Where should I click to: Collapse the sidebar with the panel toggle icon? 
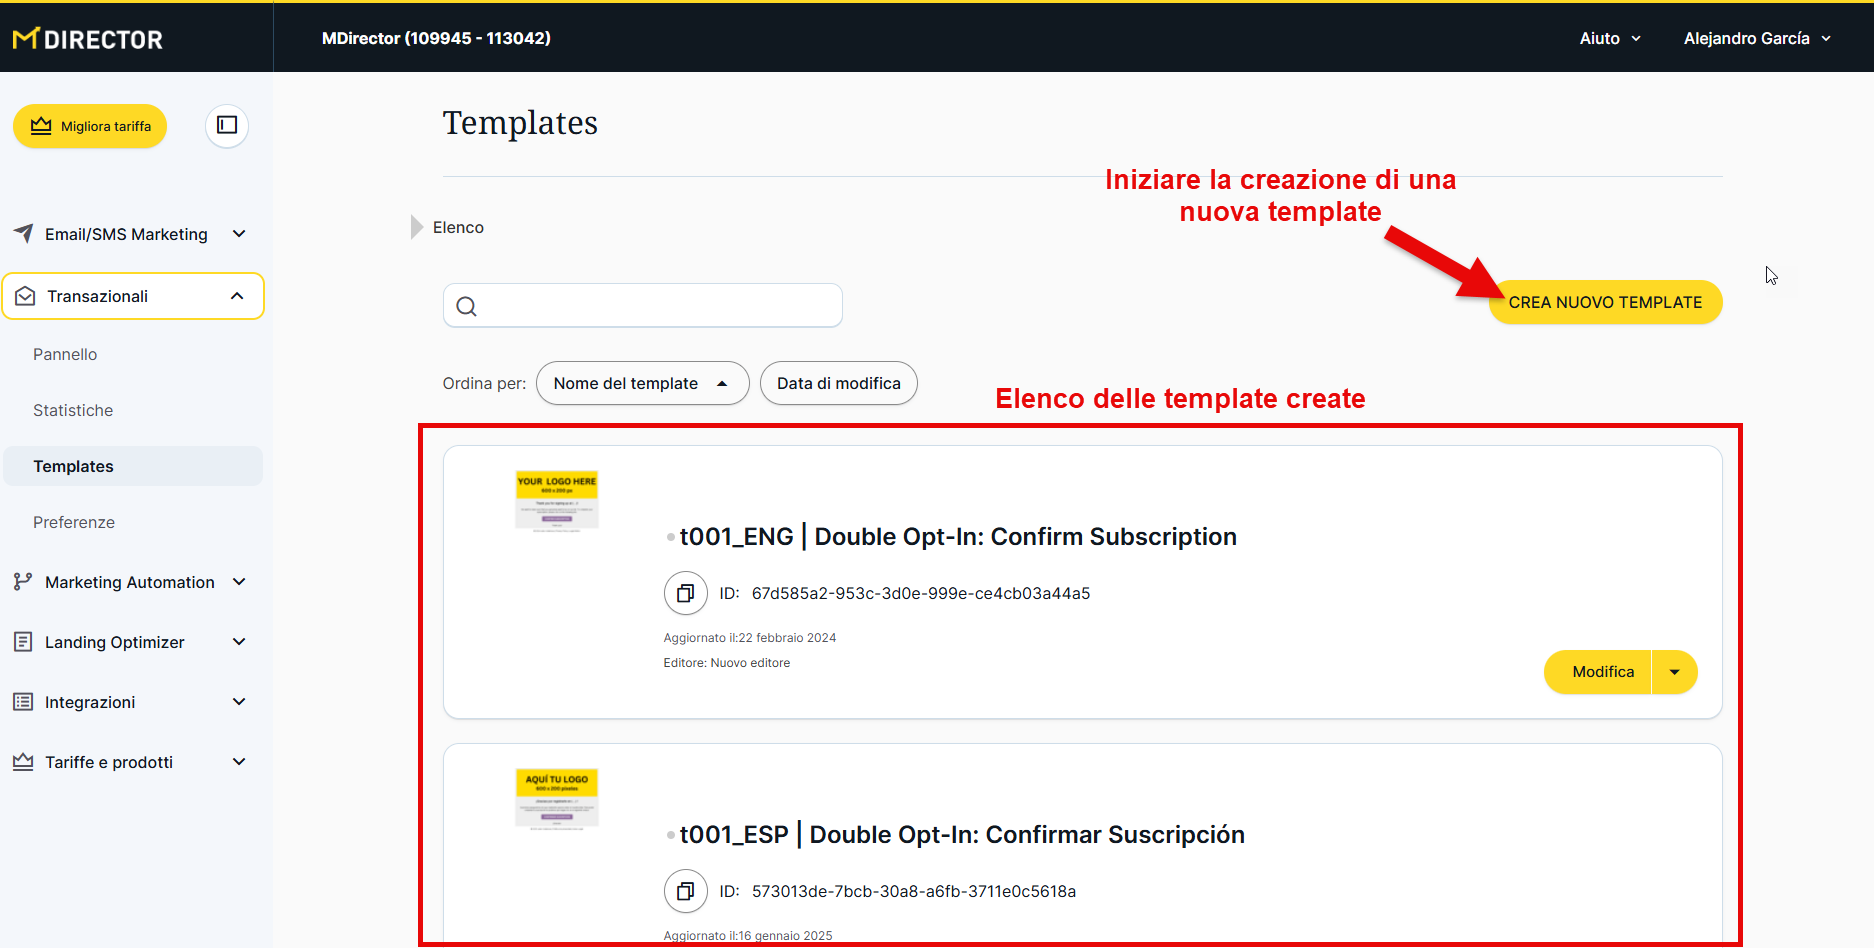[227, 125]
